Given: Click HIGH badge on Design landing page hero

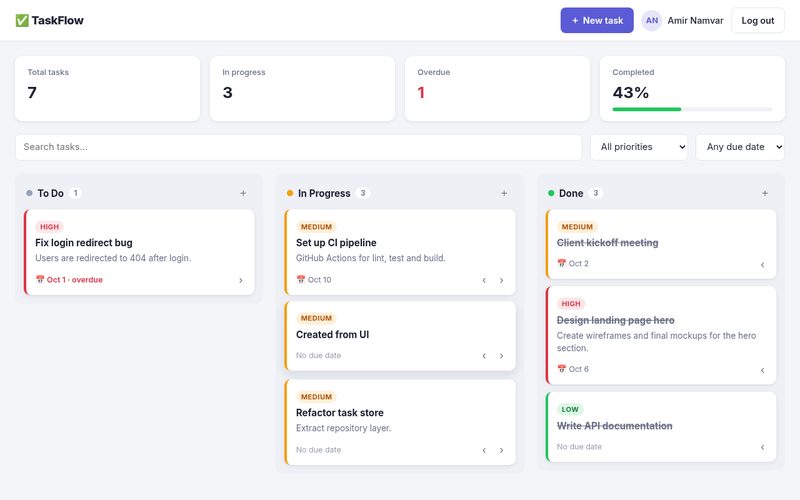Looking at the screenshot, I should tap(571, 304).
